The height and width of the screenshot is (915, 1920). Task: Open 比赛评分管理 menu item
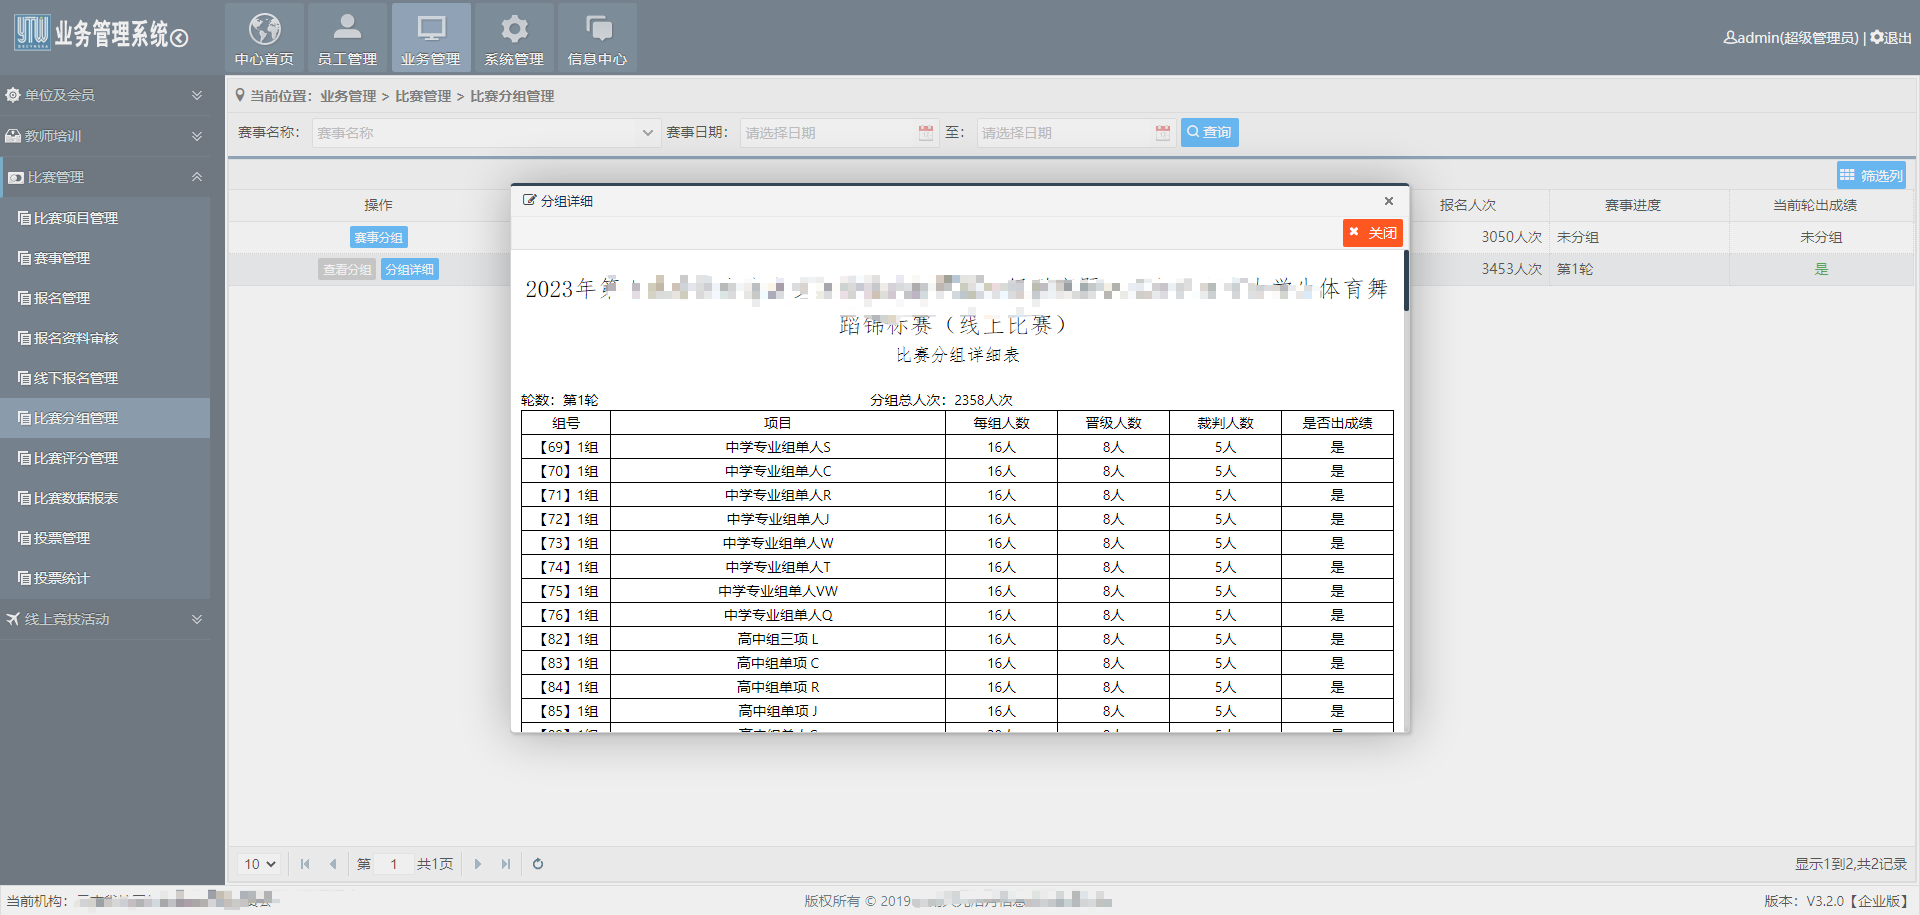(x=105, y=458)
